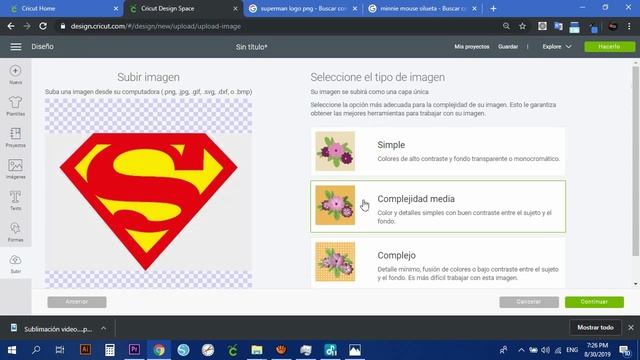Open Windows search in taskbar

coord(36,350)
